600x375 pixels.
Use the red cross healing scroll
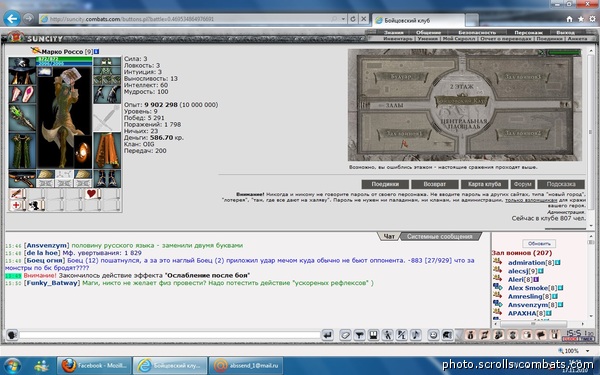[16, 205]
